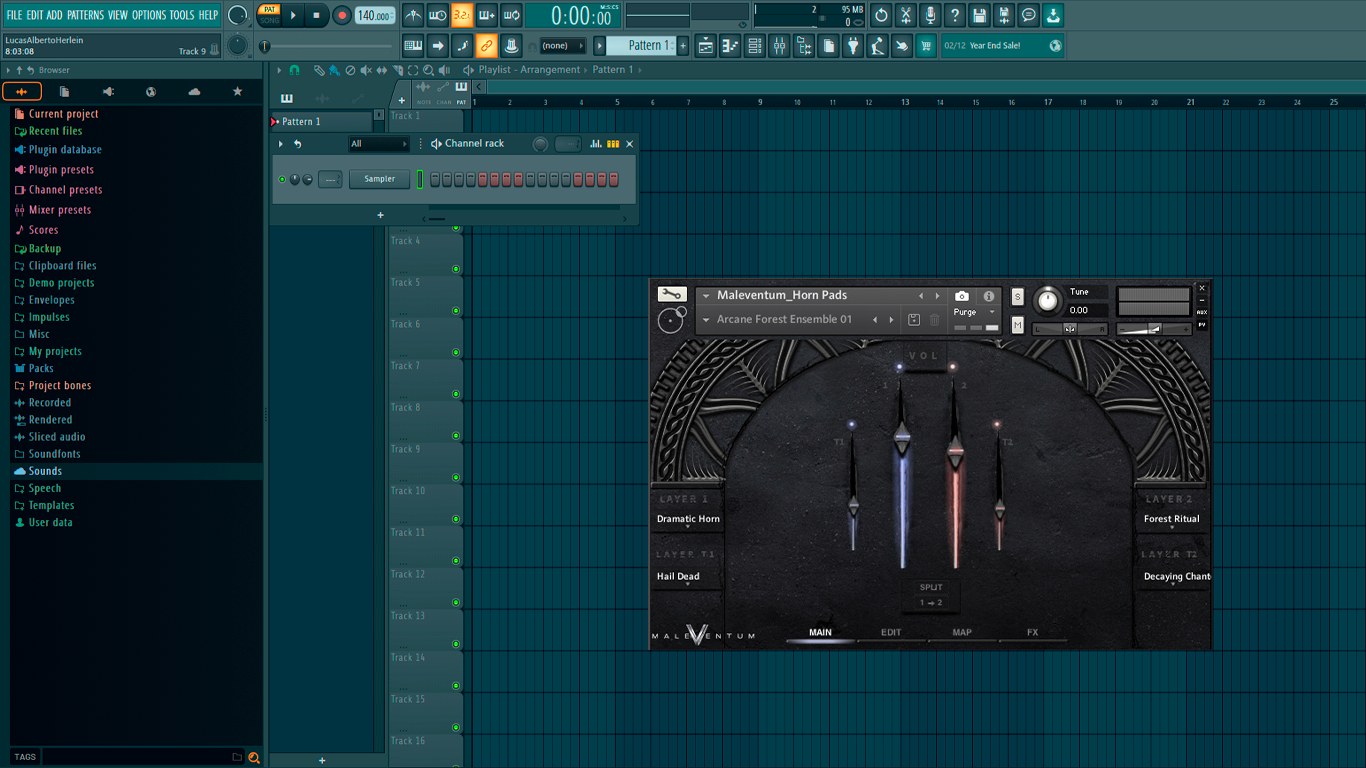The height and width of the screenshot is (768, 1366).
Task: Click the help question mark icon
Action: tap(955, 15)
